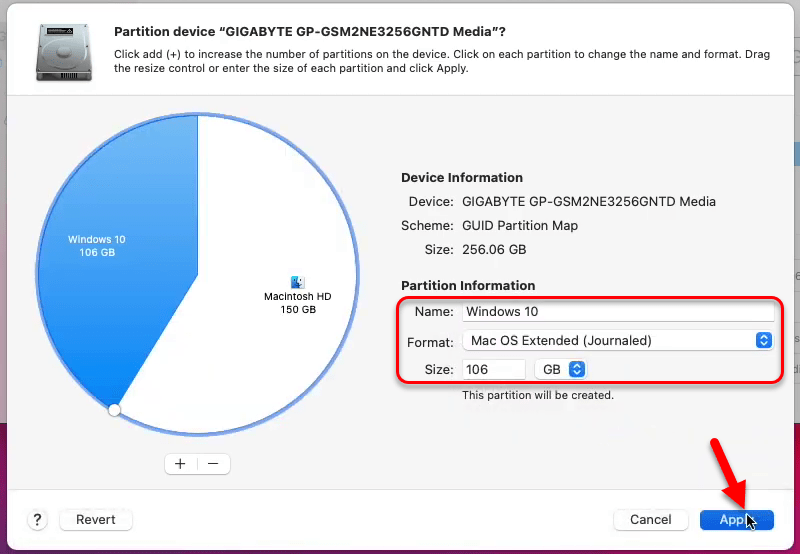The image size is (800, 554).
Task: Click the Finder icon on Macintosh HD
Action: tap(297, 282)
